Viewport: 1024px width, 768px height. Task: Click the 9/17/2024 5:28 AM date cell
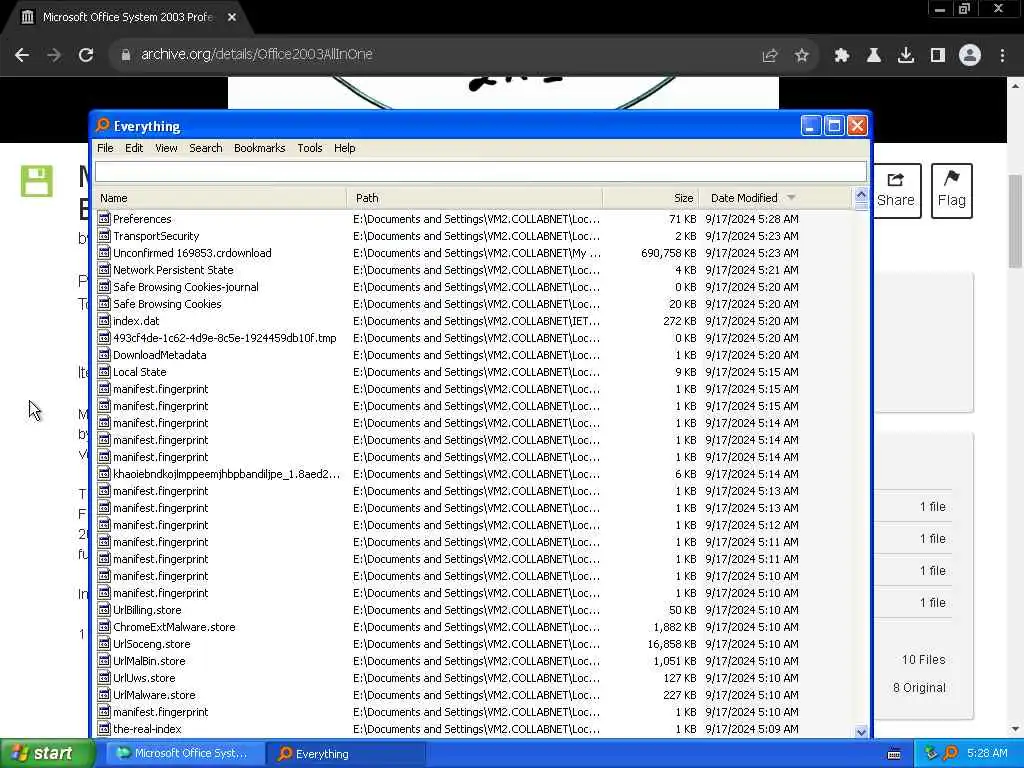coord(752,219)
